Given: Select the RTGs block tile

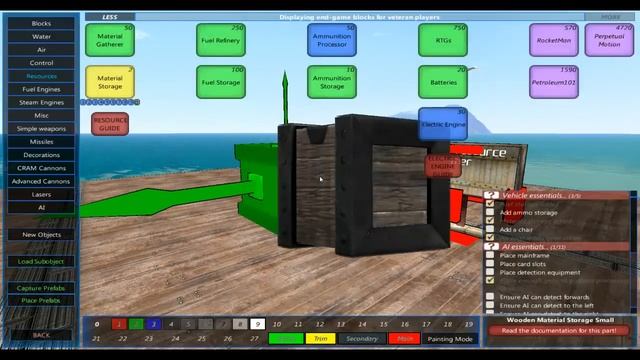Looking at the screenshot, I should click(443, 40).
